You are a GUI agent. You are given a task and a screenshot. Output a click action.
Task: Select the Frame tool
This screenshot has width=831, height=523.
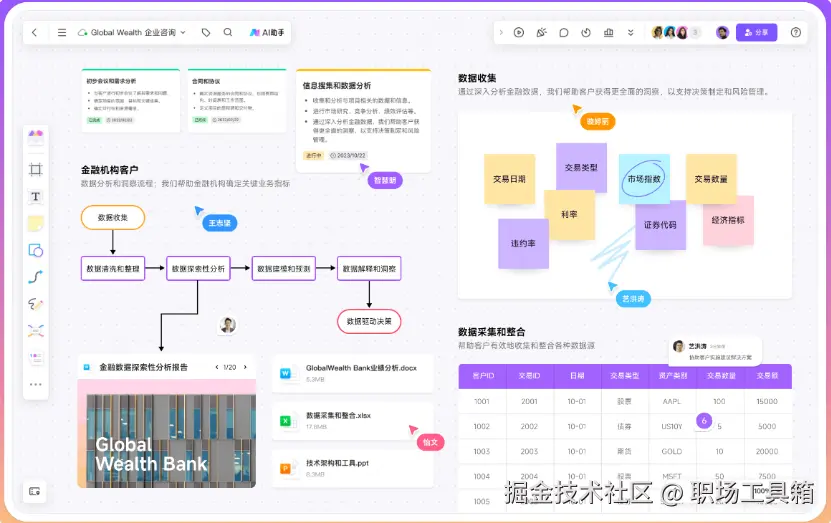[x=36, y=170]
